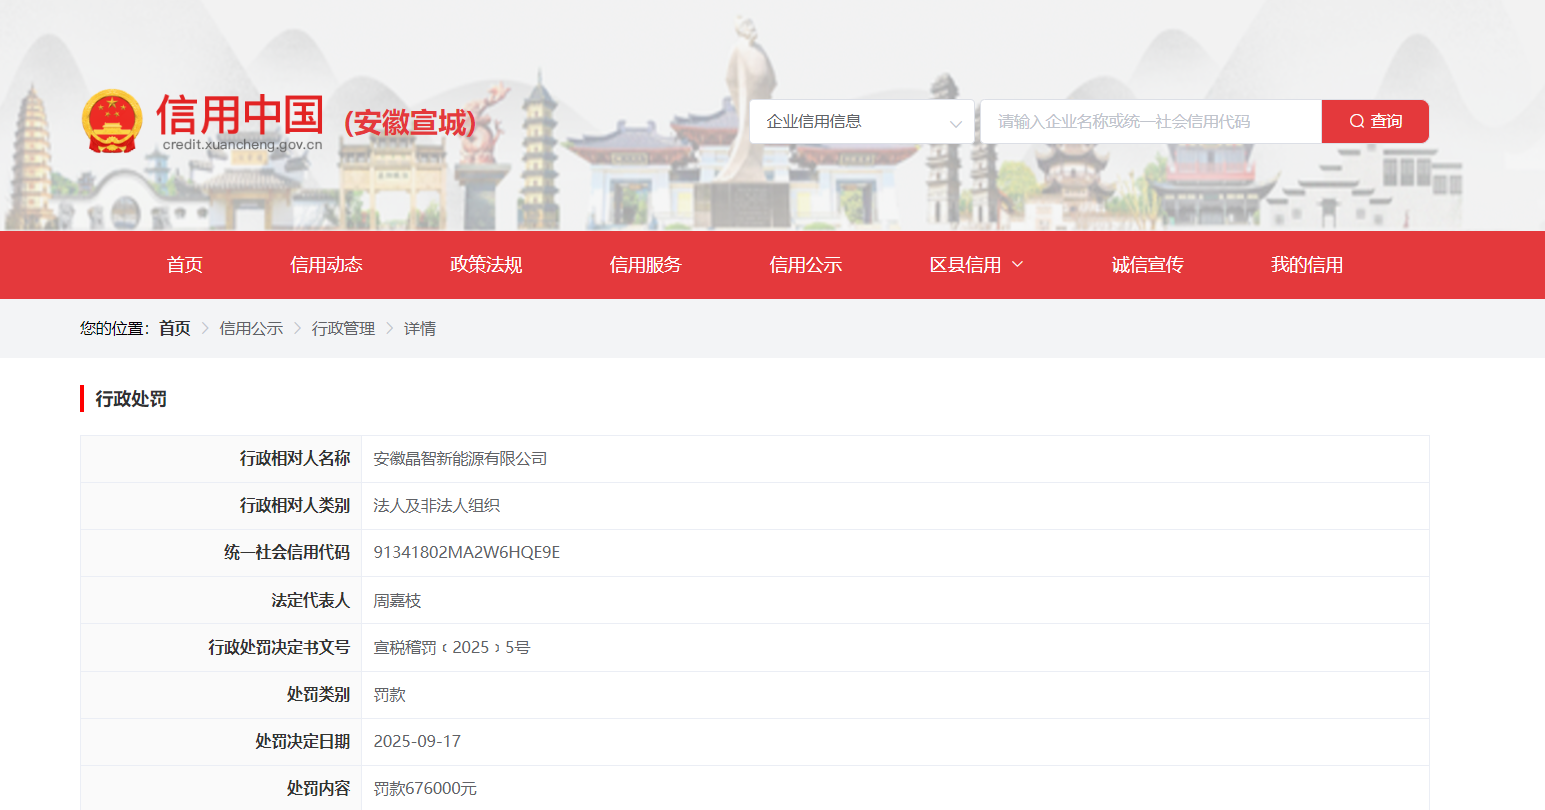Click the magnifier icon in the 查询 button

coord(1356,122)
